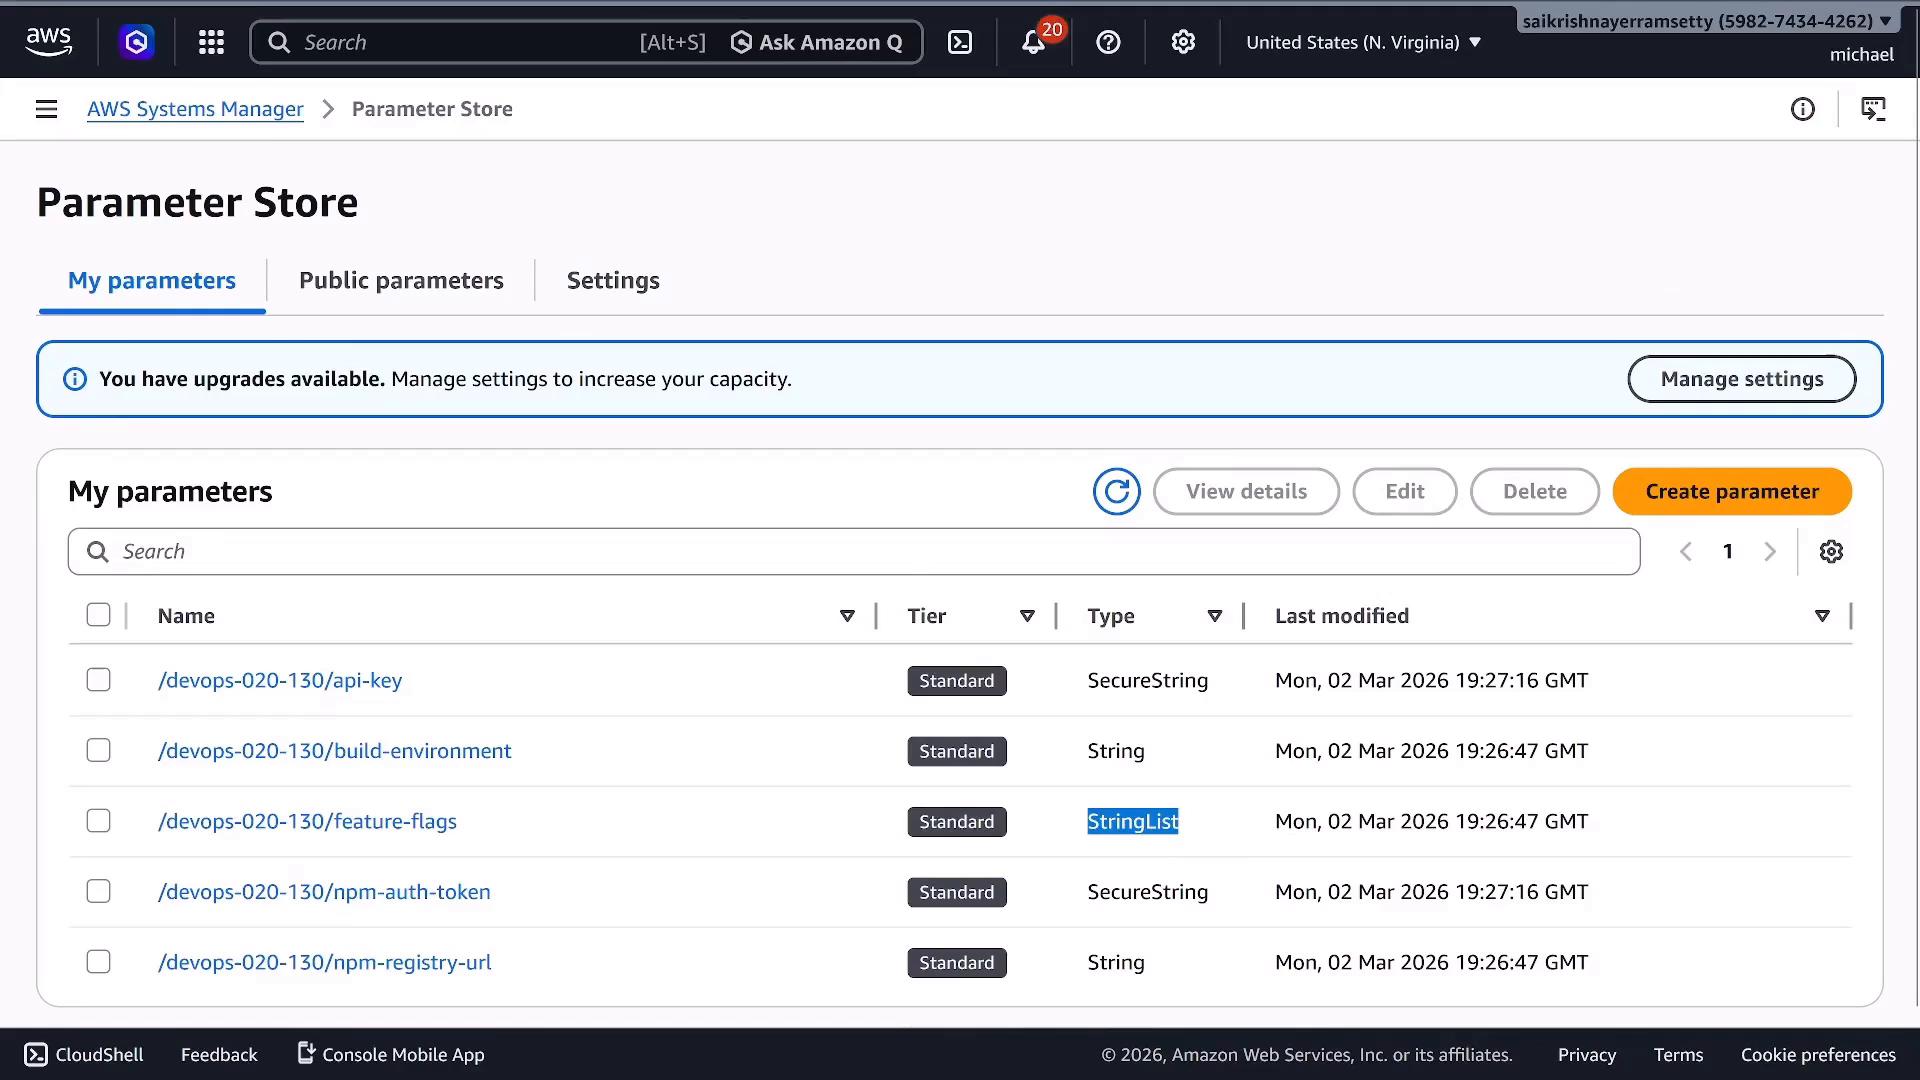
Task: View the notifications bell icon
Action: pos(1034,42)
